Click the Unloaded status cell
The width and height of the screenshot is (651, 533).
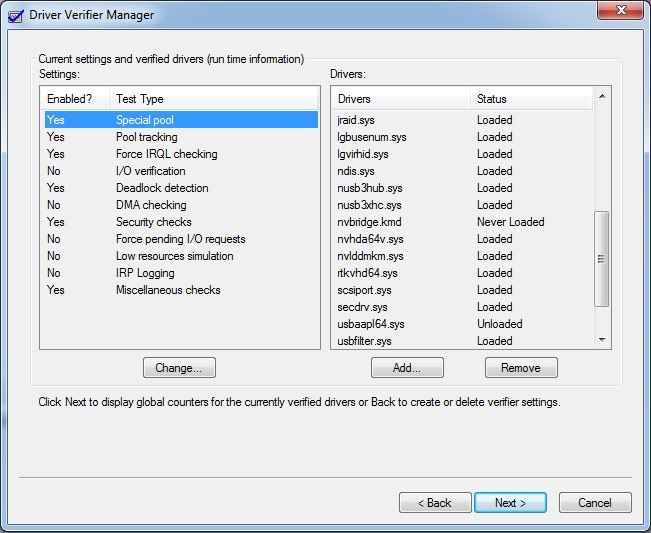pyautogui.click(x=500, y=324)
